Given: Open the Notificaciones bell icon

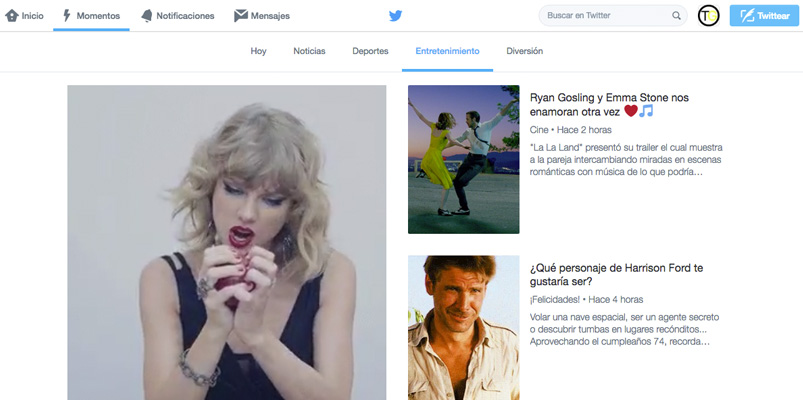Looking at the screenshot, I should [x=147, y=16].
